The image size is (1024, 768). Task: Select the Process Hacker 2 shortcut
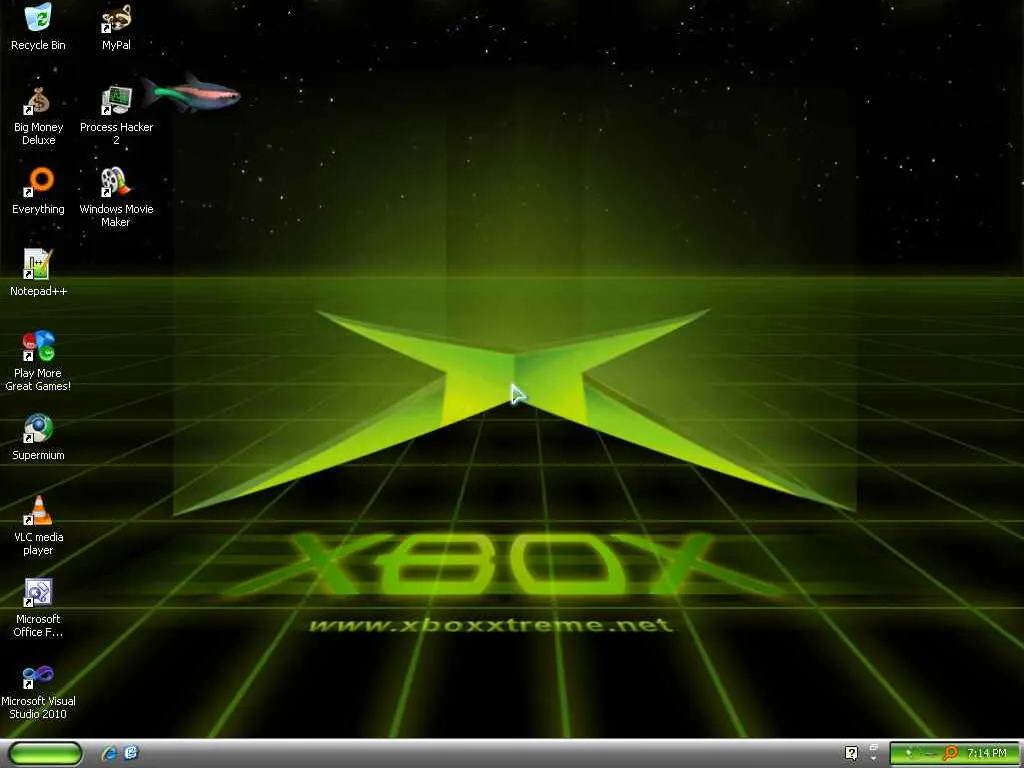point(116,116)
